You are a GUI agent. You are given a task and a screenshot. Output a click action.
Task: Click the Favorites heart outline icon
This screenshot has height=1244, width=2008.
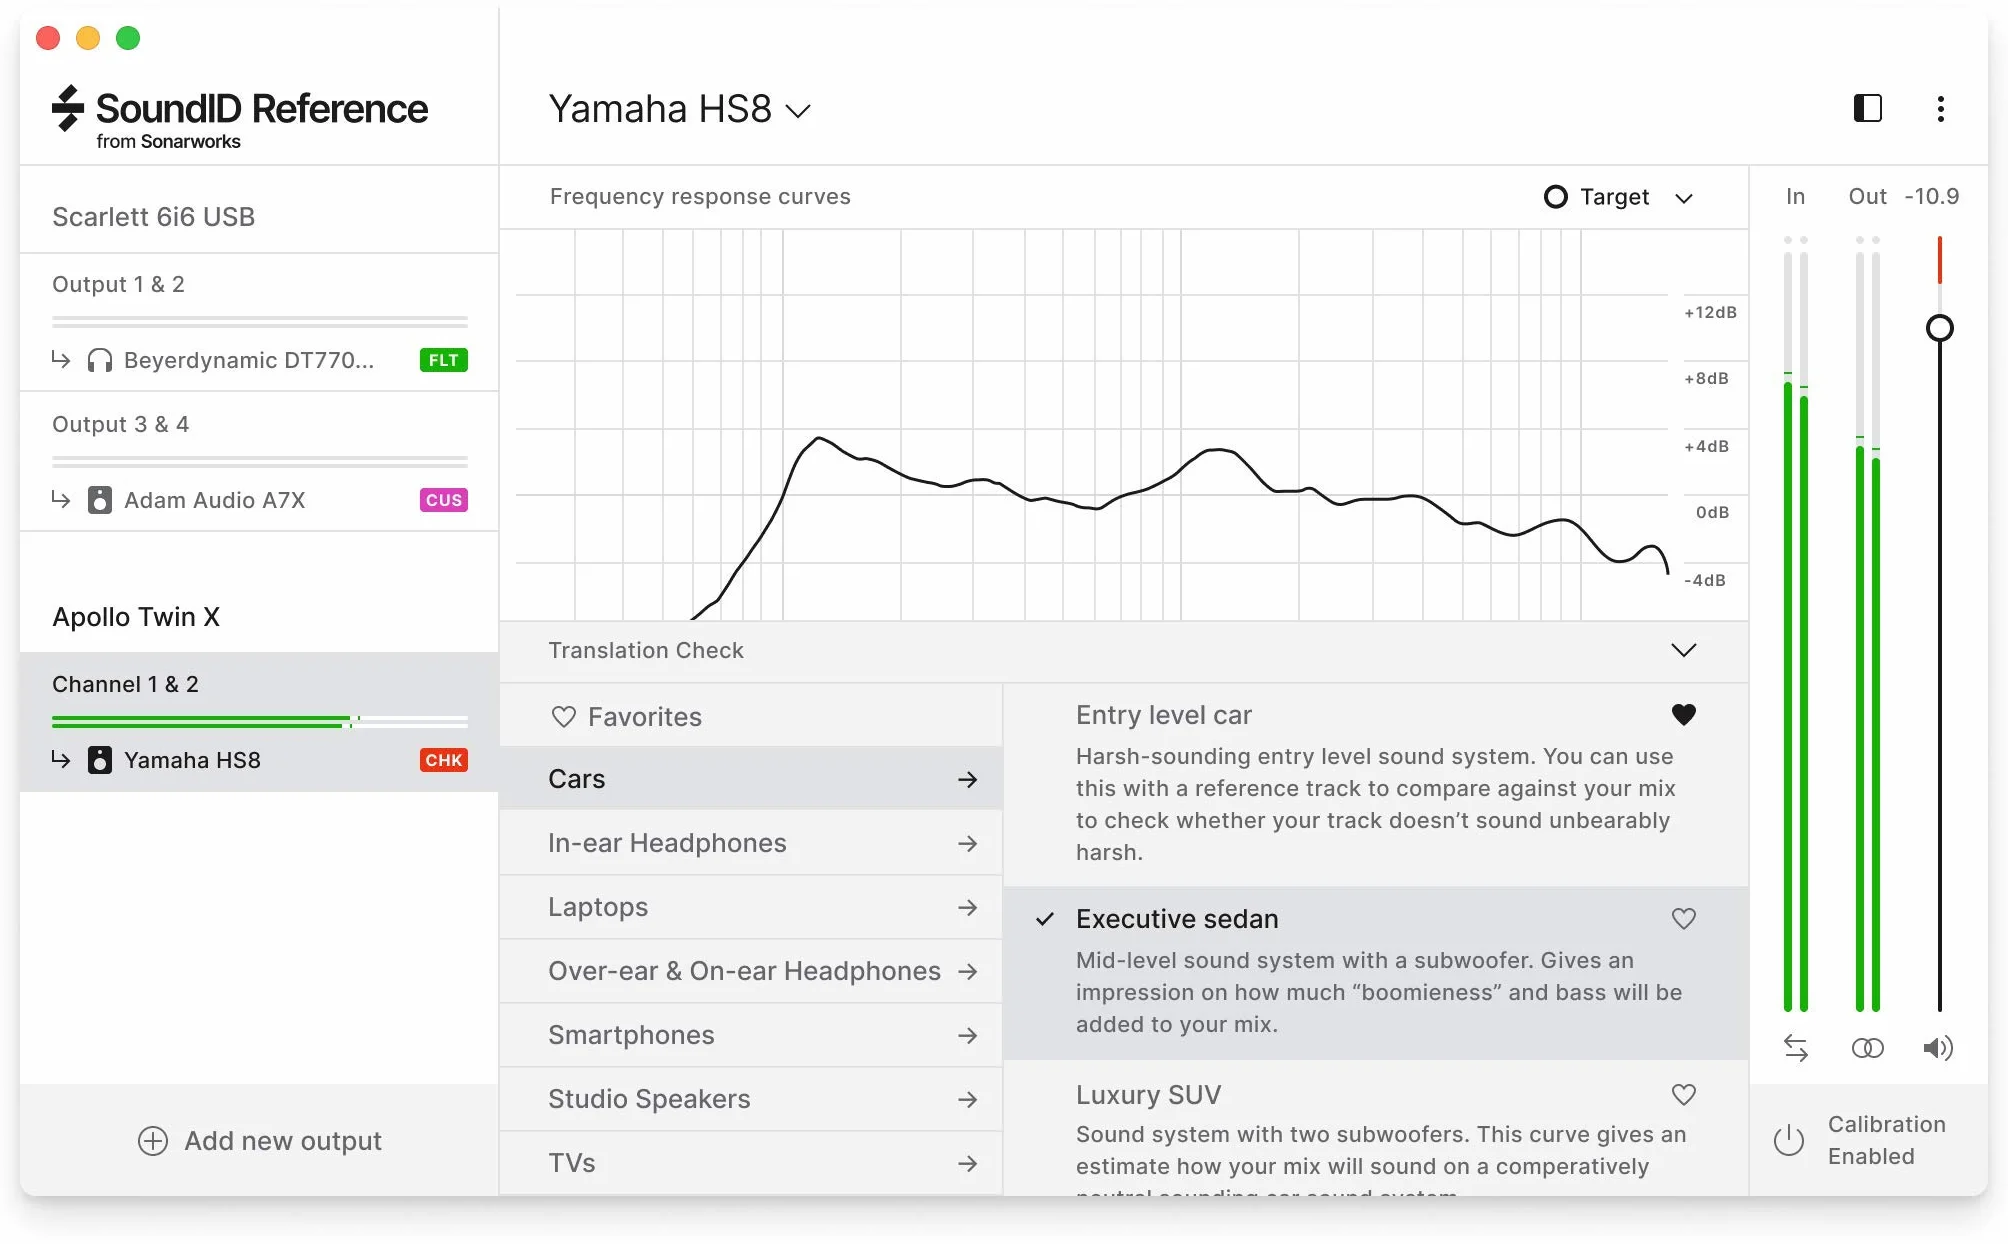pos(563,717)
